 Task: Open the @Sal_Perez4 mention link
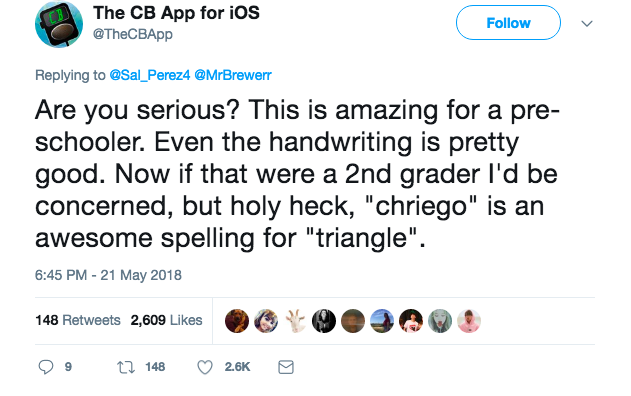[150, 75]
